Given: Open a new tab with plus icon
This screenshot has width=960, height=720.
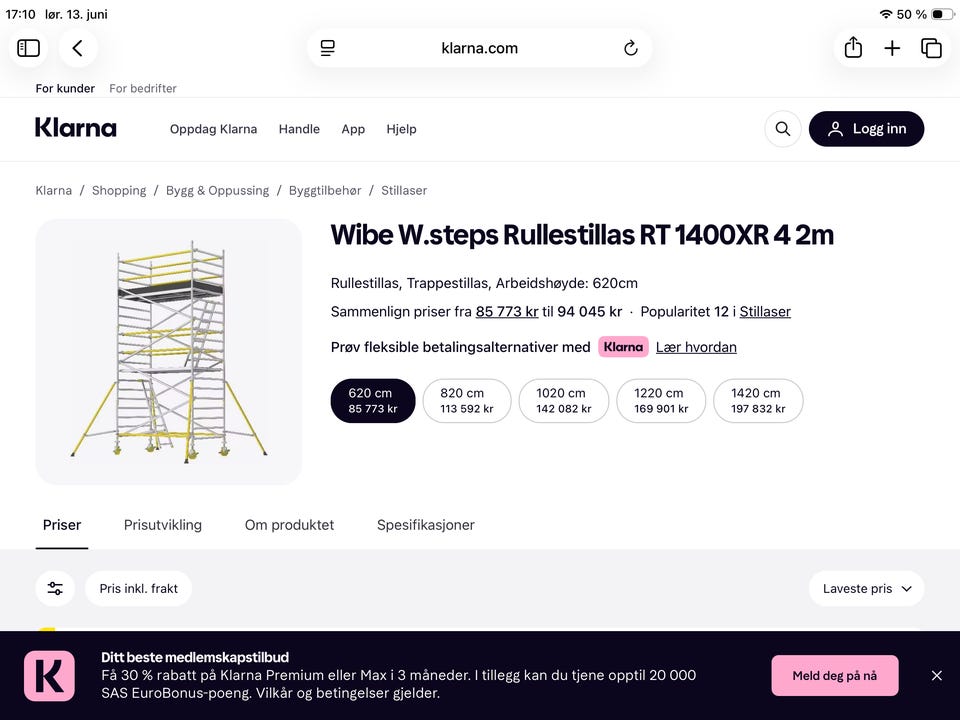Looking at the screenshot, I should point(892,48).
